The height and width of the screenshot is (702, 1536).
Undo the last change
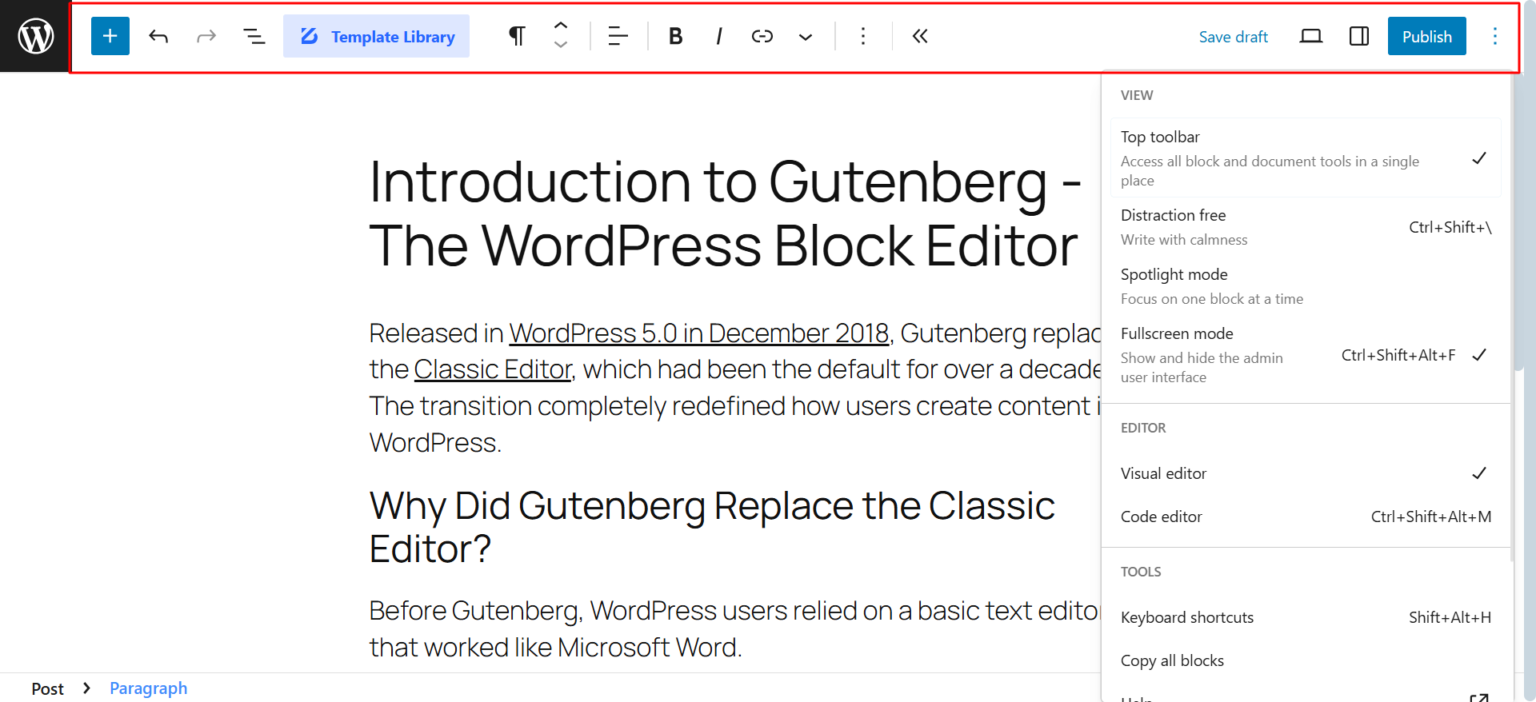click(x=158, y=35)
